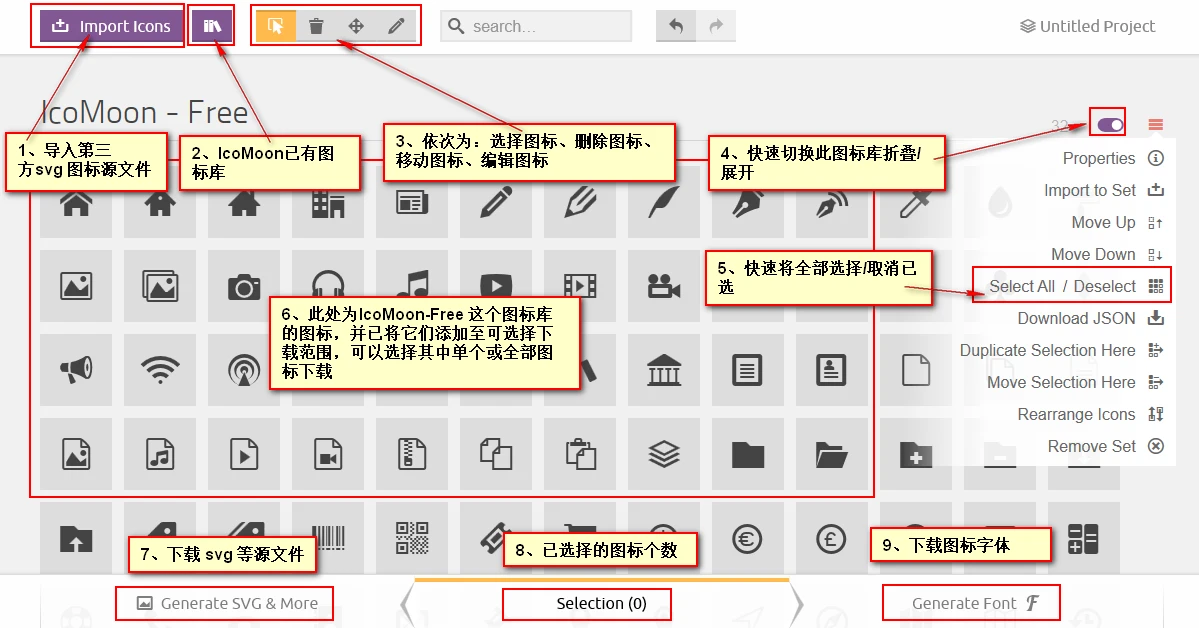This screenshot has height=628, width=1199.
Task: Choose Remove Set
Action: click(x=1106, y=447)
